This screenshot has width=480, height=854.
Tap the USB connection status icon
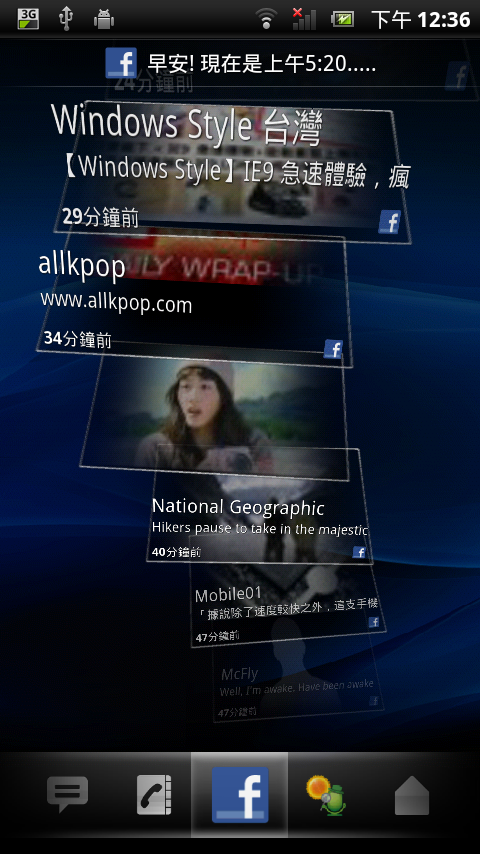coord(66,19)
